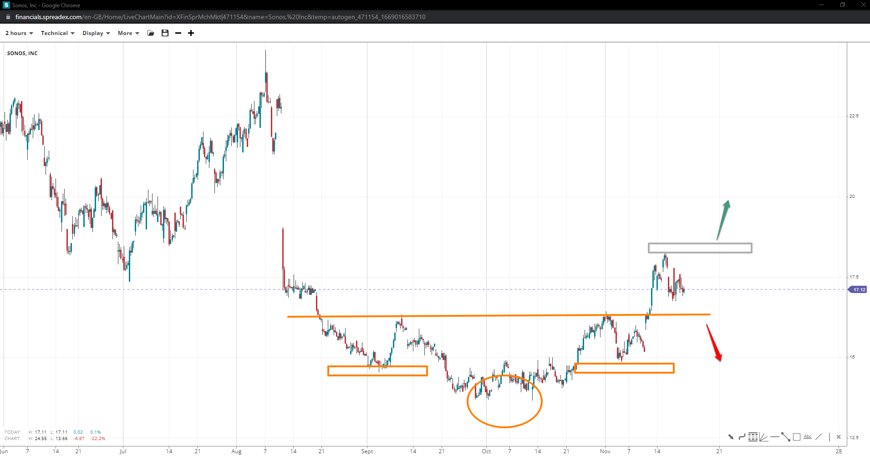Zoom out using the minus icon
This screenshot has width=870, height=461.
[178, 33]
